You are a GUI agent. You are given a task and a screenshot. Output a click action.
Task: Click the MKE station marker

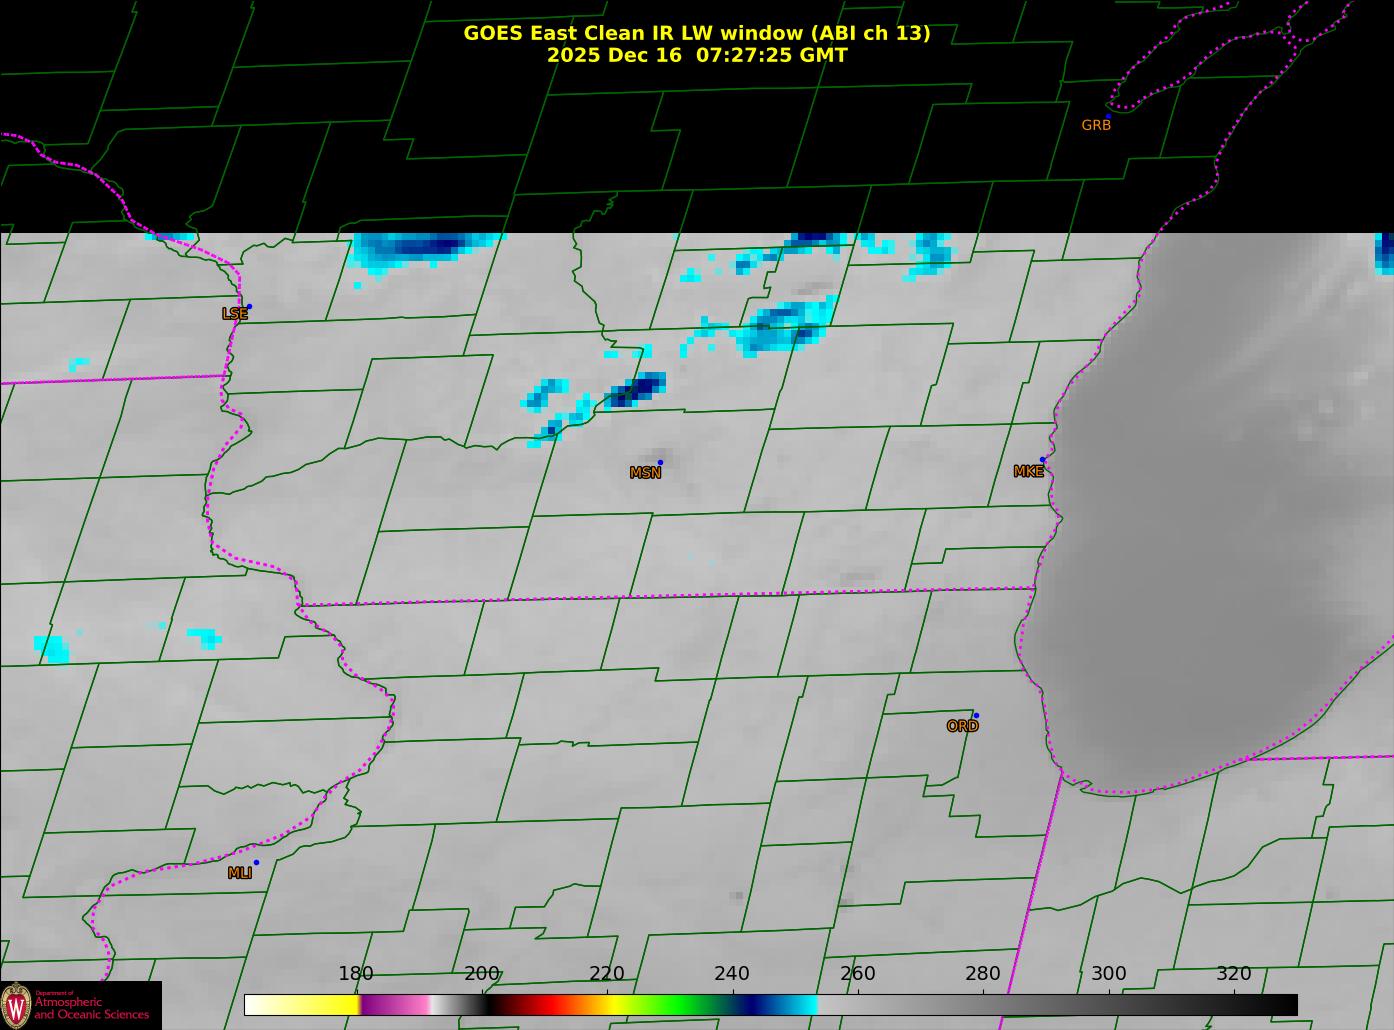1042,460
